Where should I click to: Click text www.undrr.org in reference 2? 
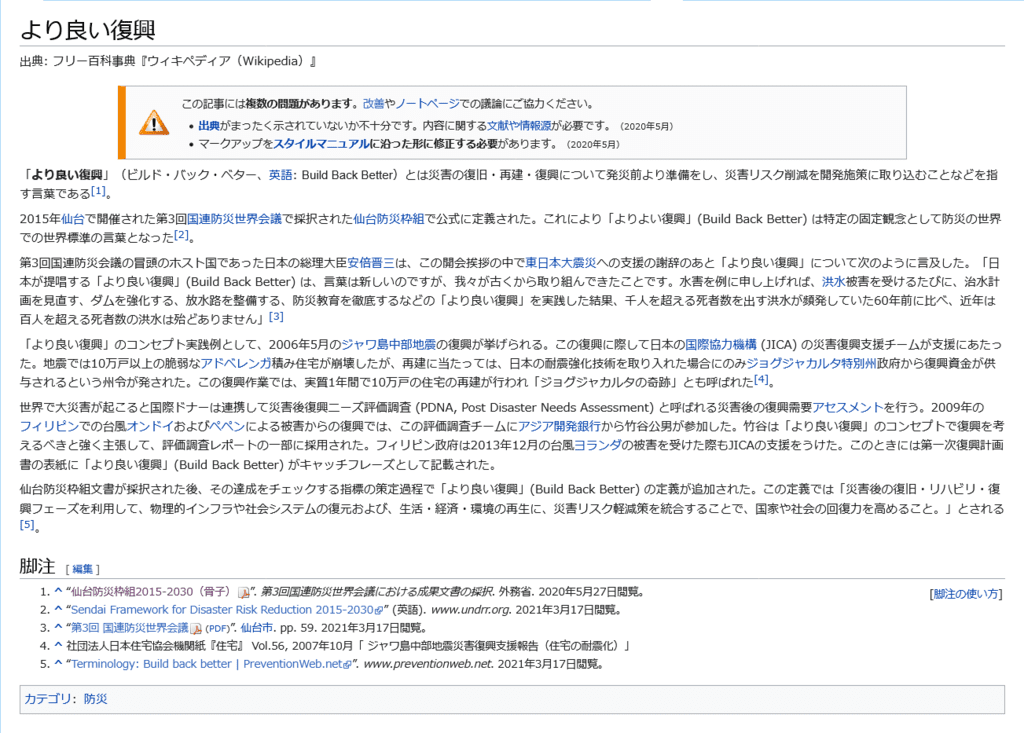471,610
